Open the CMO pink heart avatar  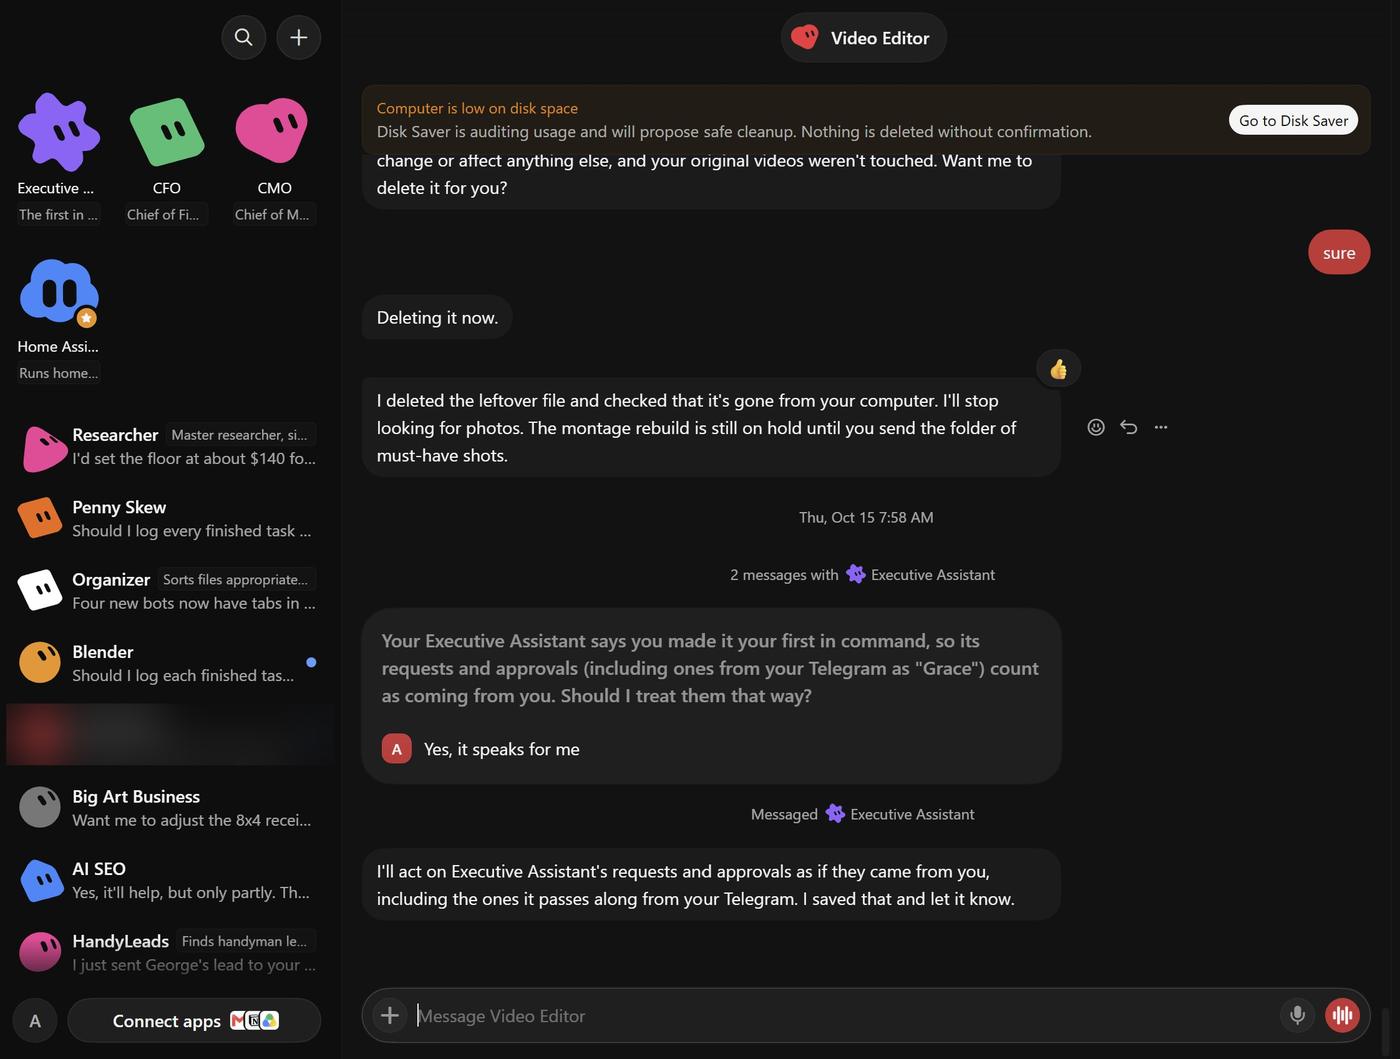pyautogui.click(x=272, y=130)
